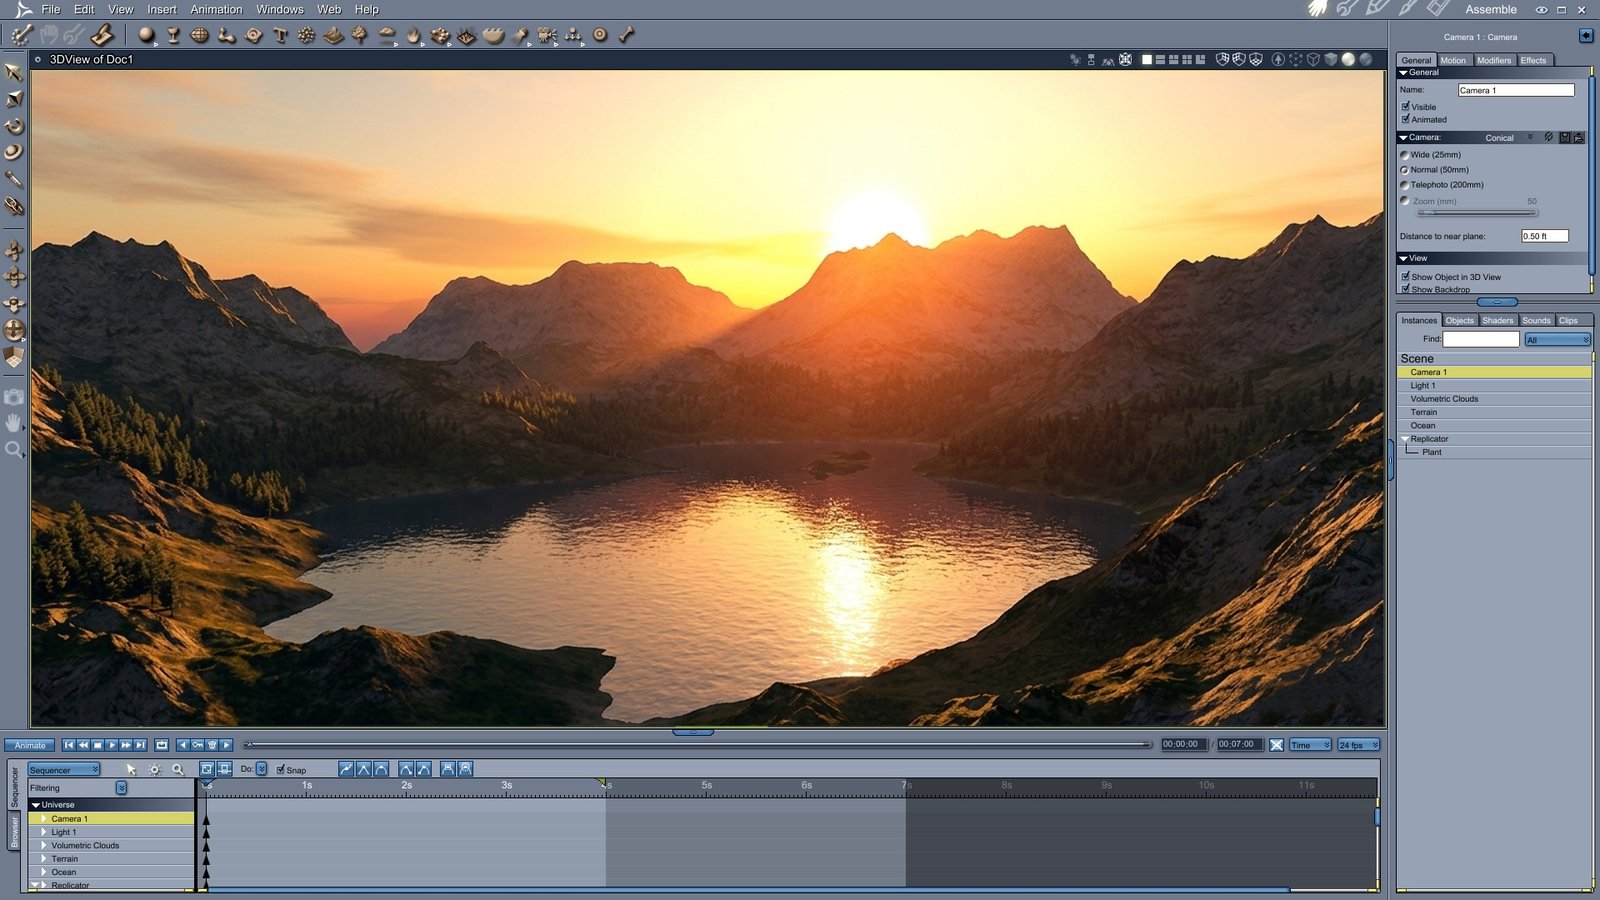Insert a terrain object from the toolbar

click(x=333, y=35)
